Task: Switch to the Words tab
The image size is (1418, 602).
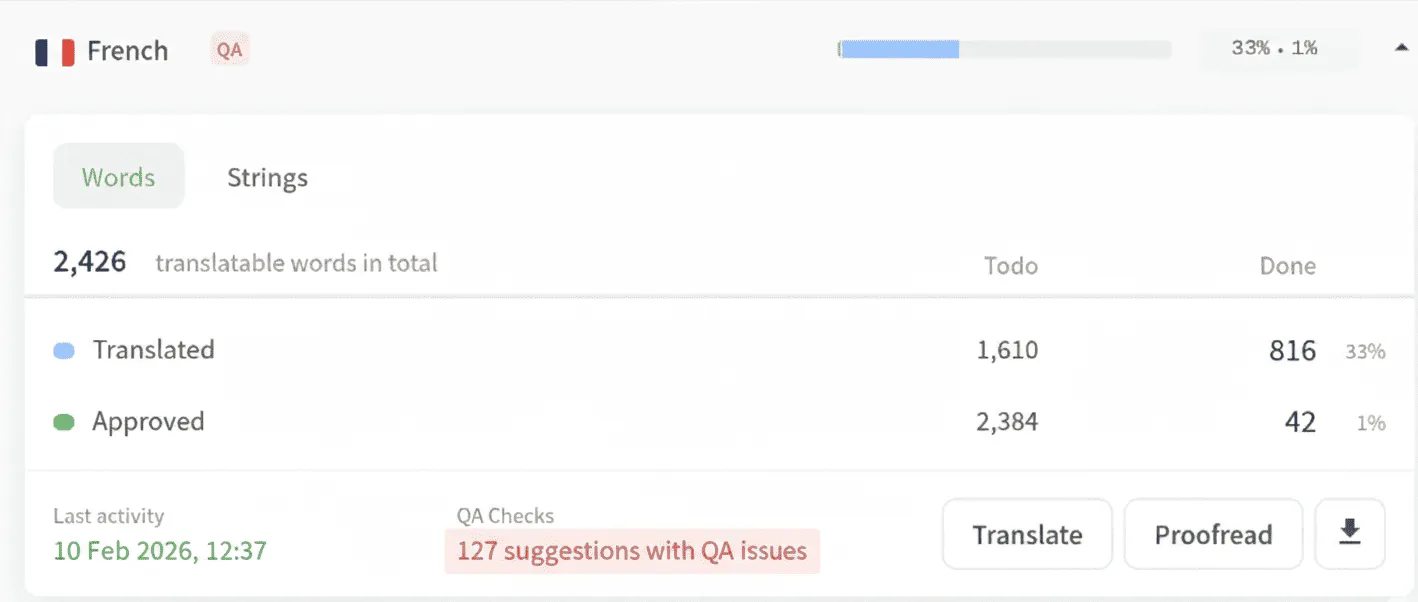Action: pos(118,177)
